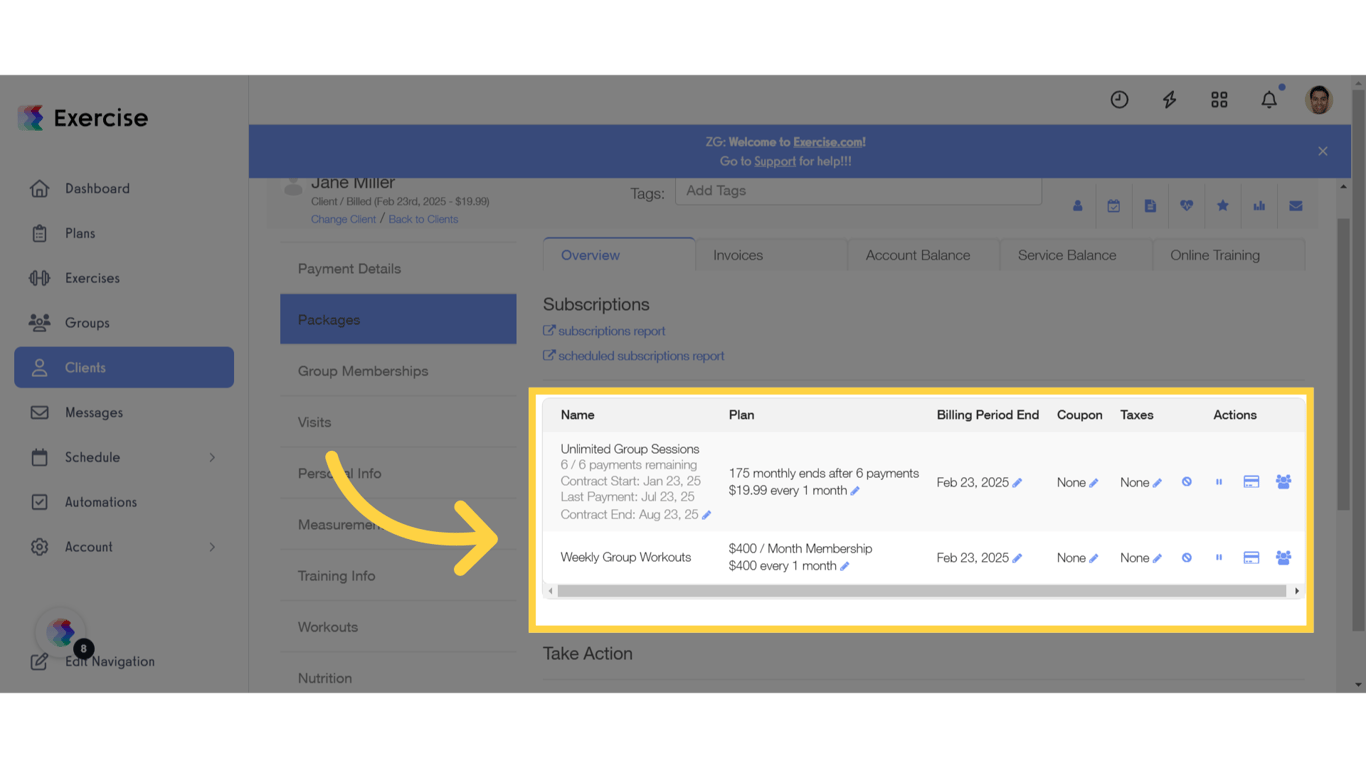Follow the Exercise.com link in banner

(x=829, y=142)
